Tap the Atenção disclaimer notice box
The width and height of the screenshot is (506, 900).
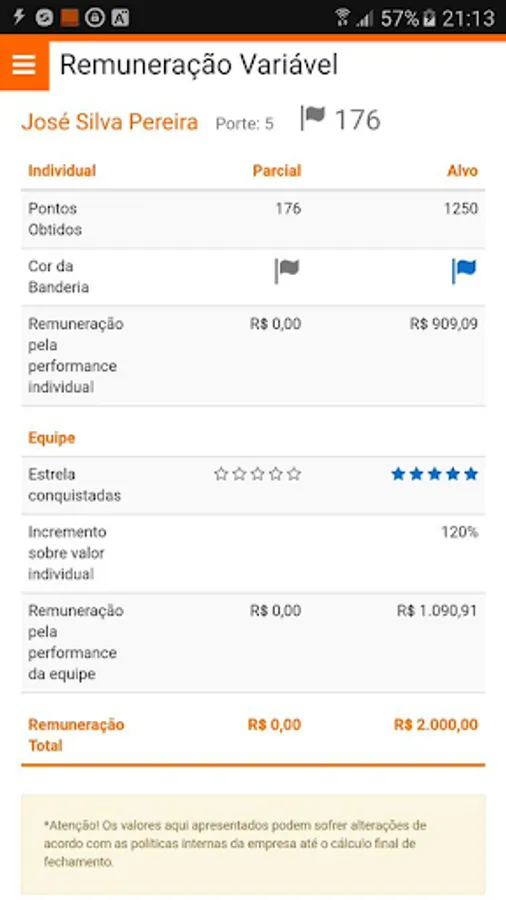pyautogui.click(x=253, y=844)
